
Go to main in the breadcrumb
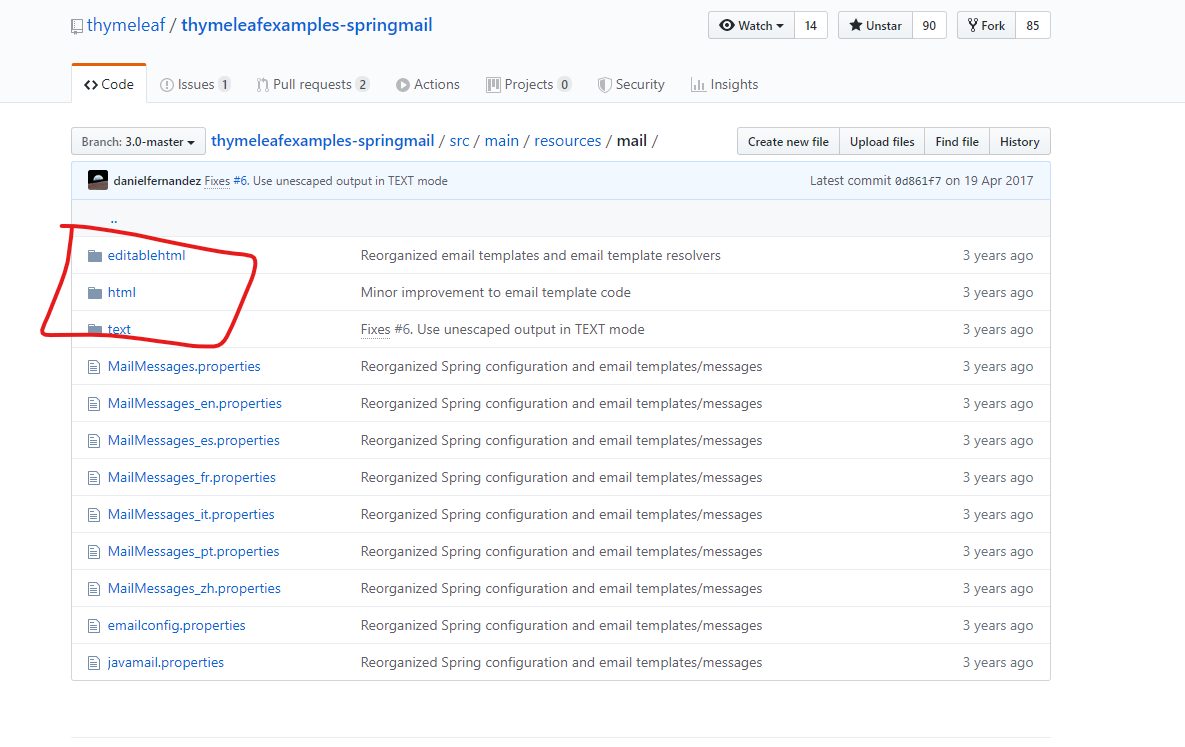(502, 141)
